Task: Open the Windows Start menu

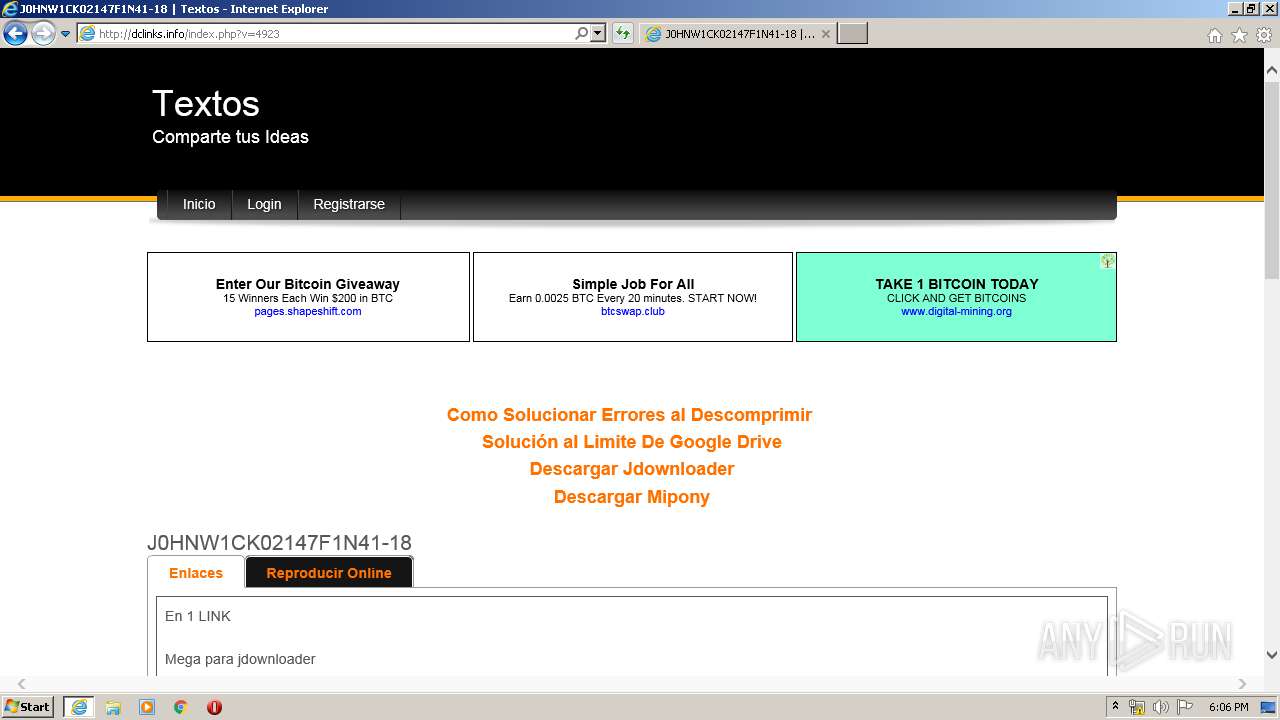Action: pos(28,707)
